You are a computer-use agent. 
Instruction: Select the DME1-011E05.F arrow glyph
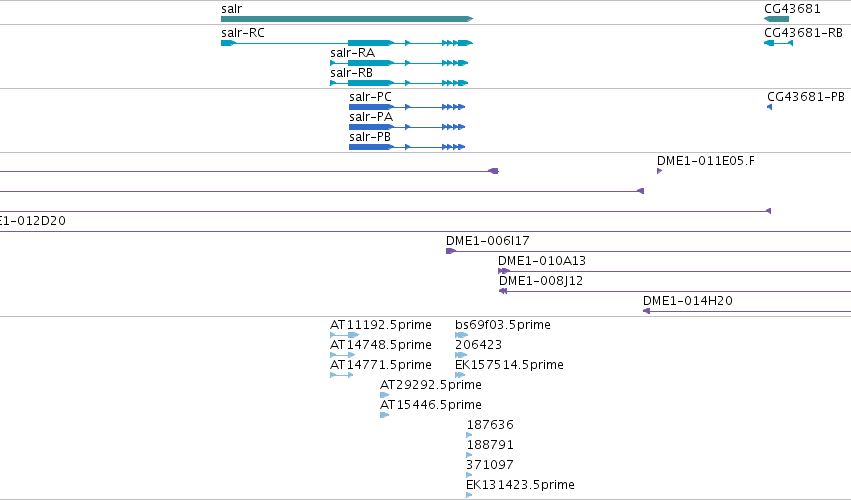coord(659,171)
